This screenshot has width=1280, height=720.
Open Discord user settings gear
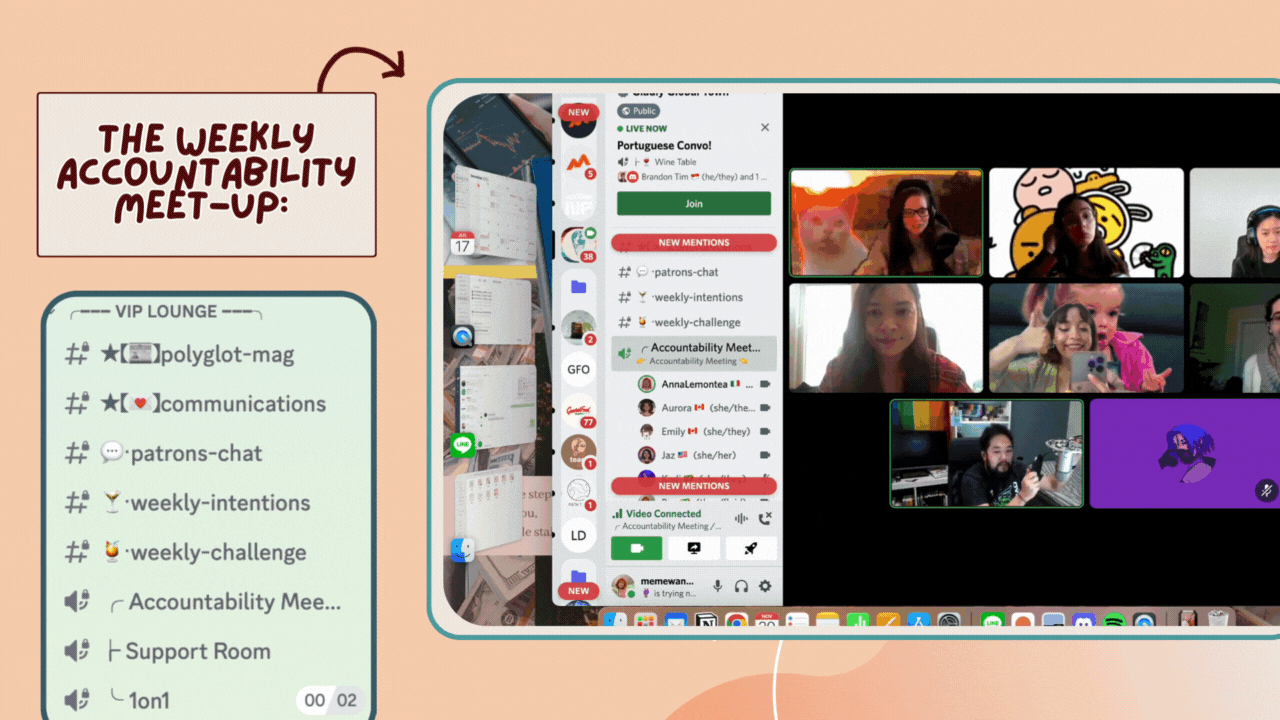(x=765, y=586)
